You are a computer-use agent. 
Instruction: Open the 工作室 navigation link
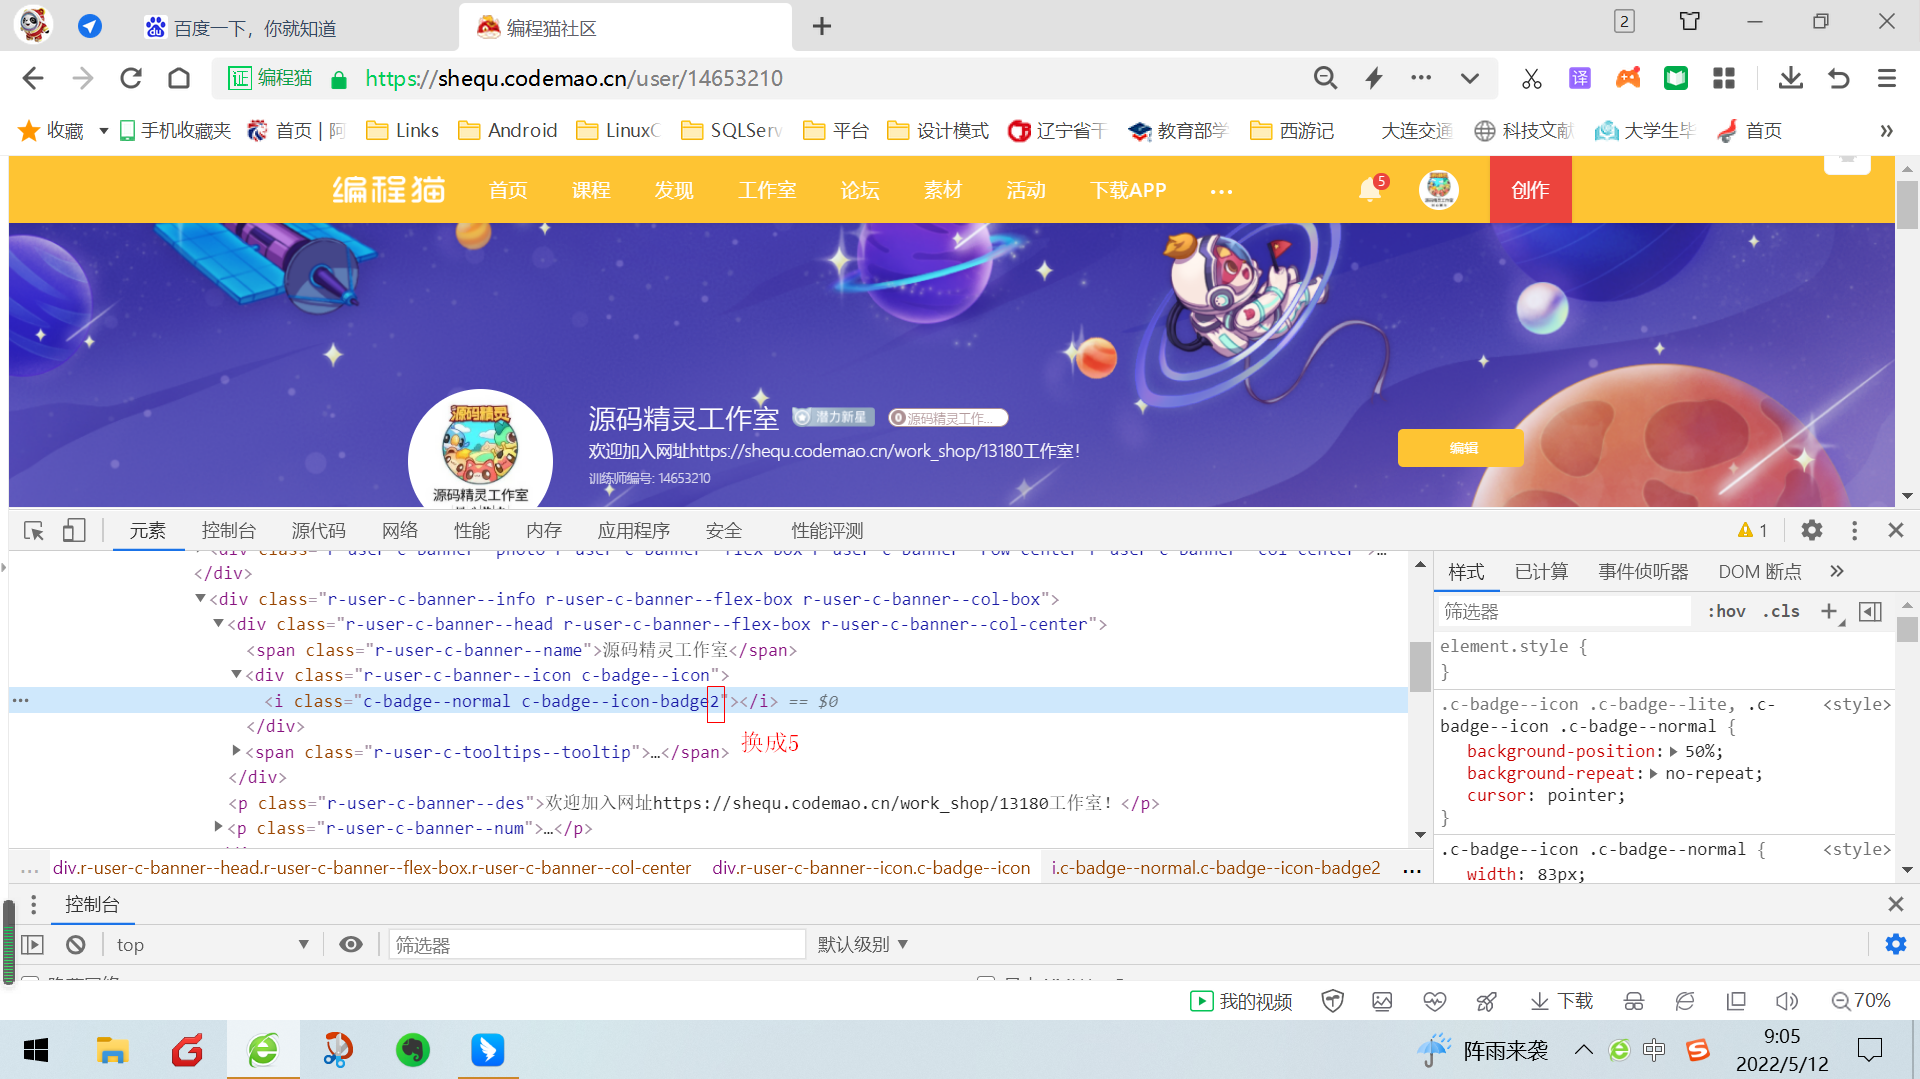point(767,190)
